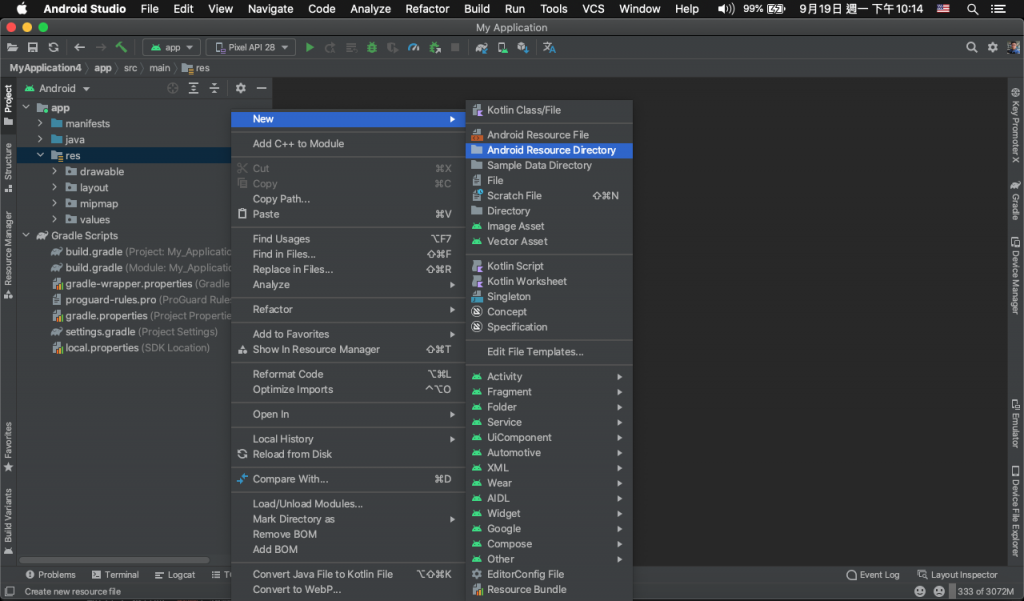Select Sample Data Directory option
Screen dimensions: 1024x601
click(549, 165)
